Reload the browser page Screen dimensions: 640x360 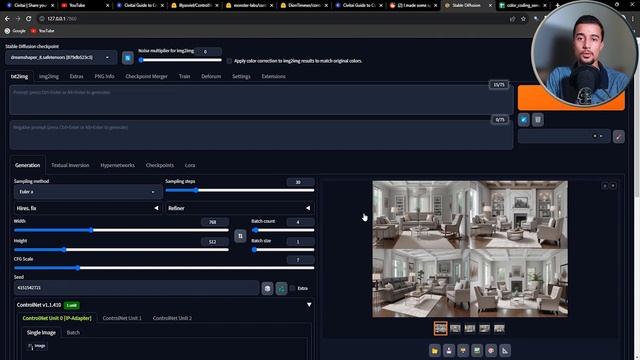pyautogui.click(x=29, y=19)
